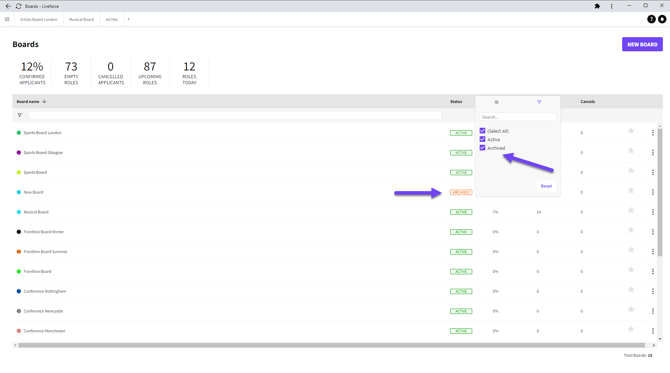Switch to the Musical Board tab
The height and width of the screenshot is (373, 670).
click(x=81, y=19)
